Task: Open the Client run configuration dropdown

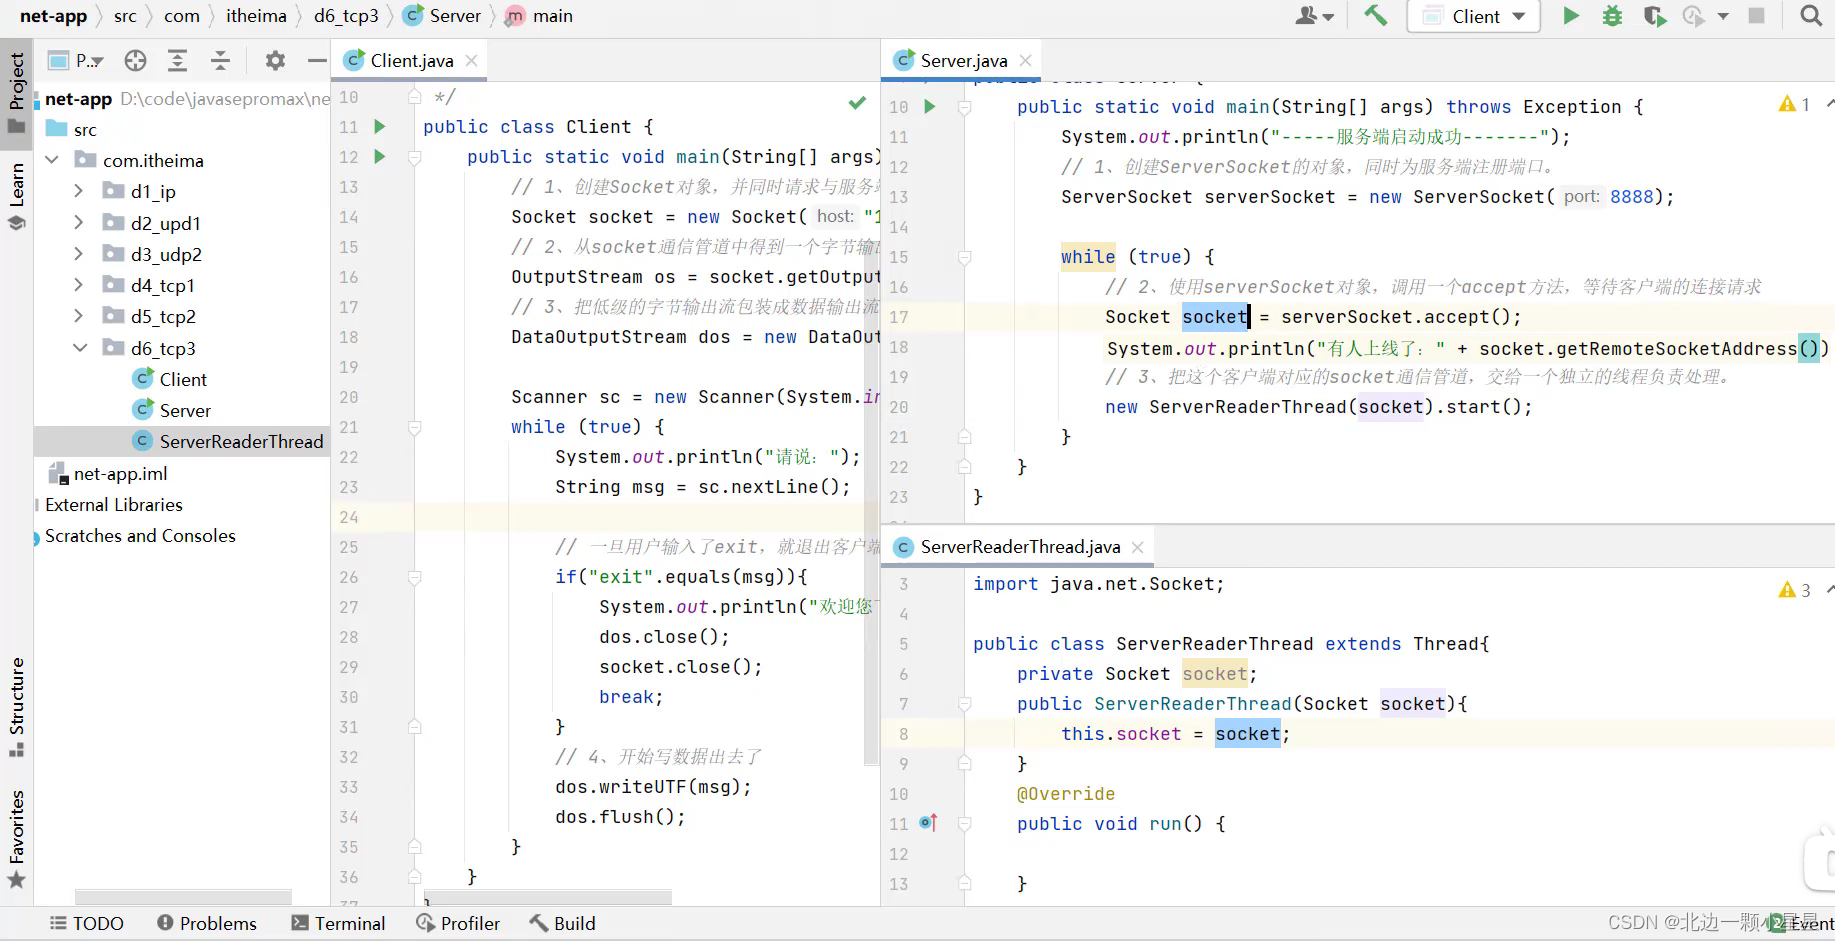Action: click(1474, 17)
